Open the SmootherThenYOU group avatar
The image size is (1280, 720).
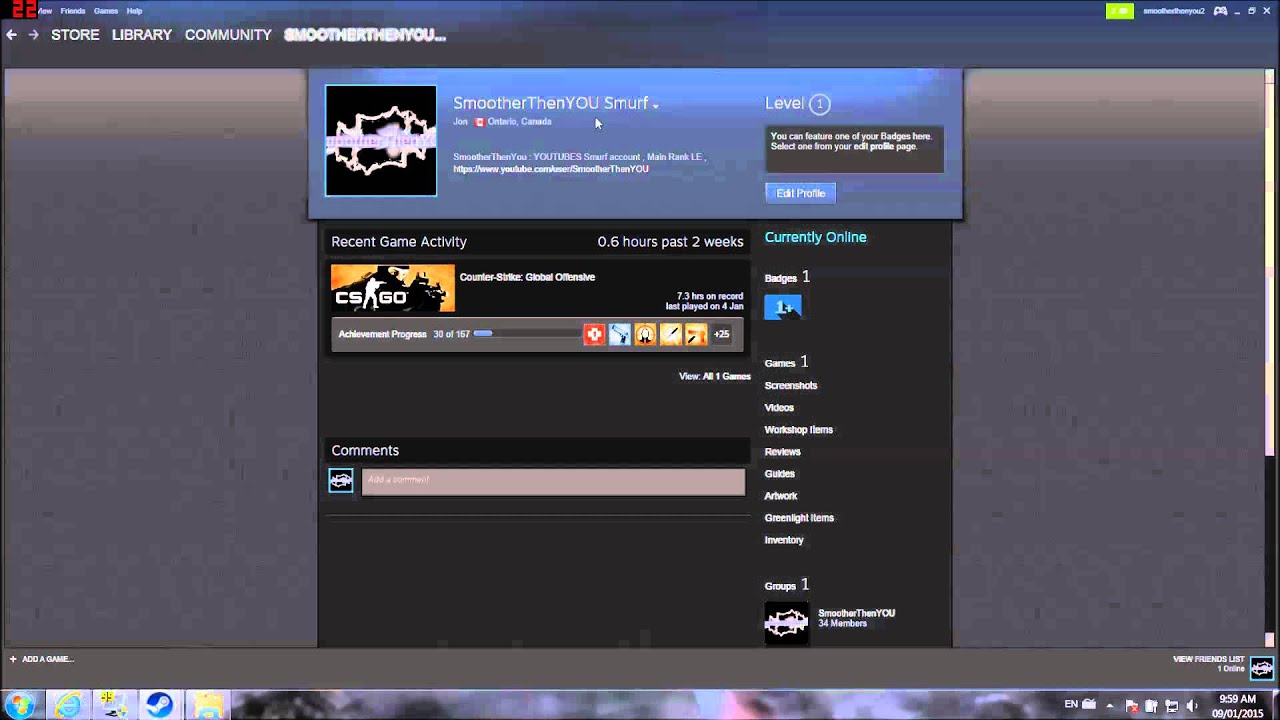point(786,623)
